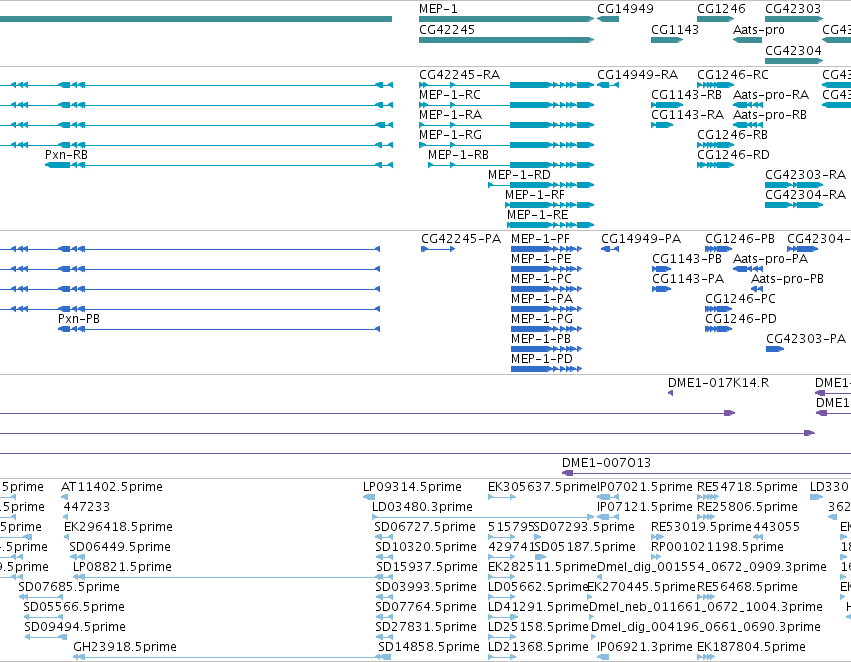Select transcript CG42304-RA
The image size is (851, 662).
point(794,205)
